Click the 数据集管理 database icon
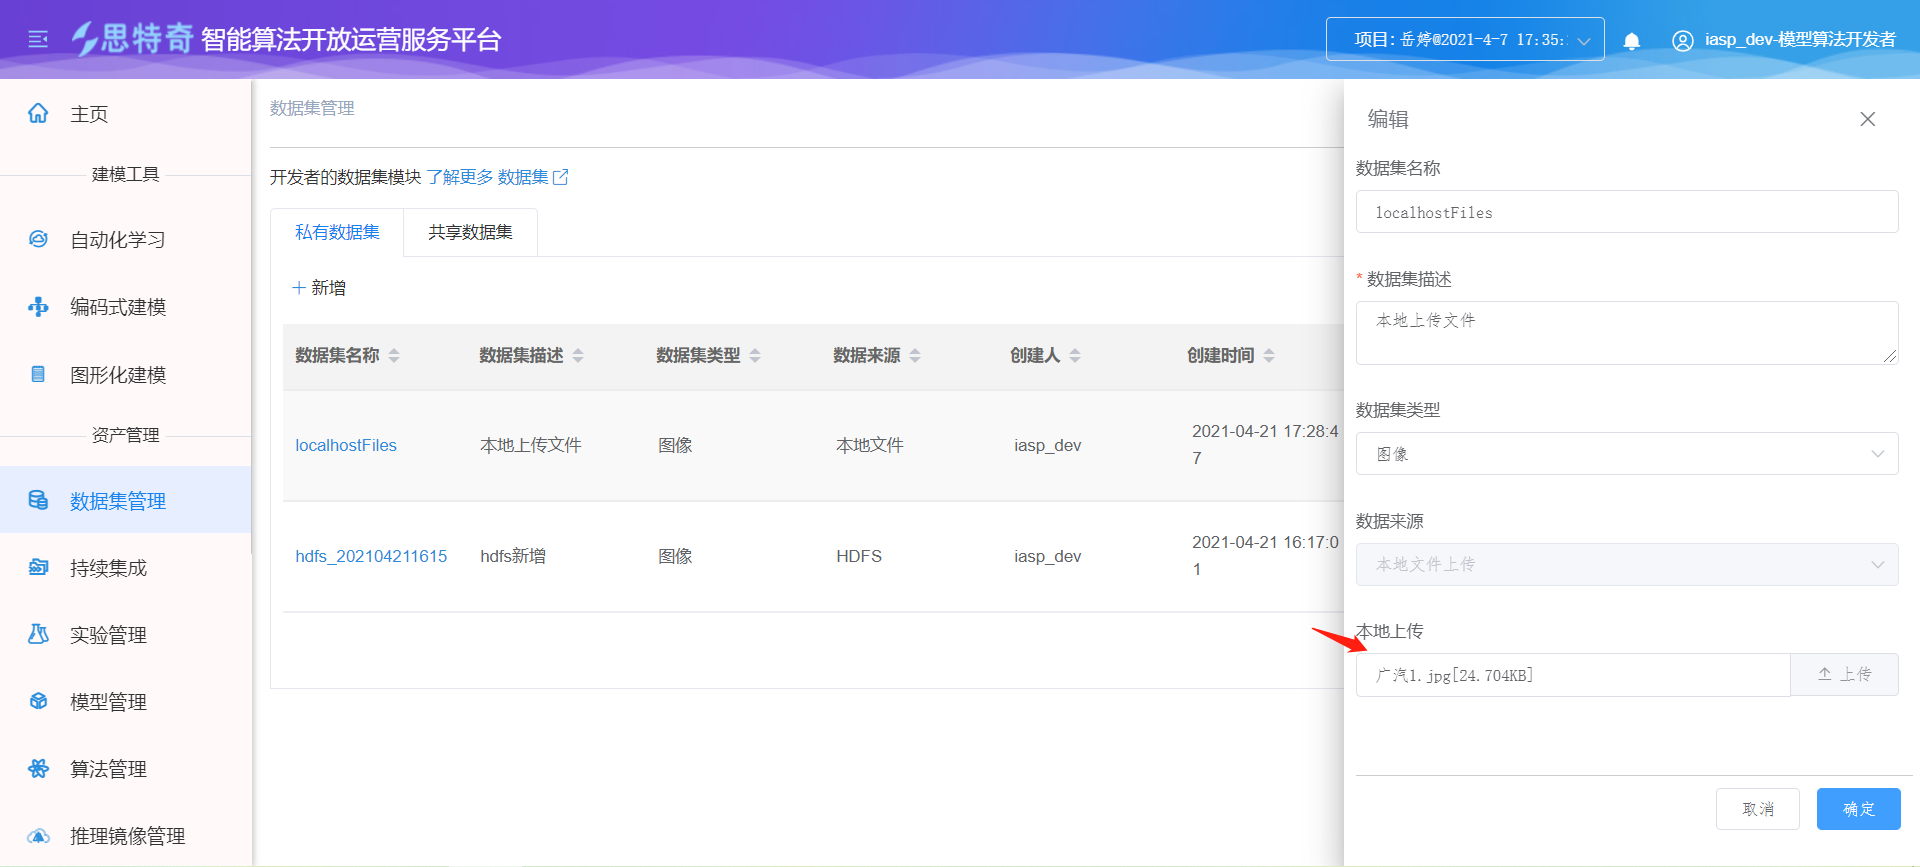Viewport: 1920px width, 867px height. pyautogui.click(x=38, y=500)
